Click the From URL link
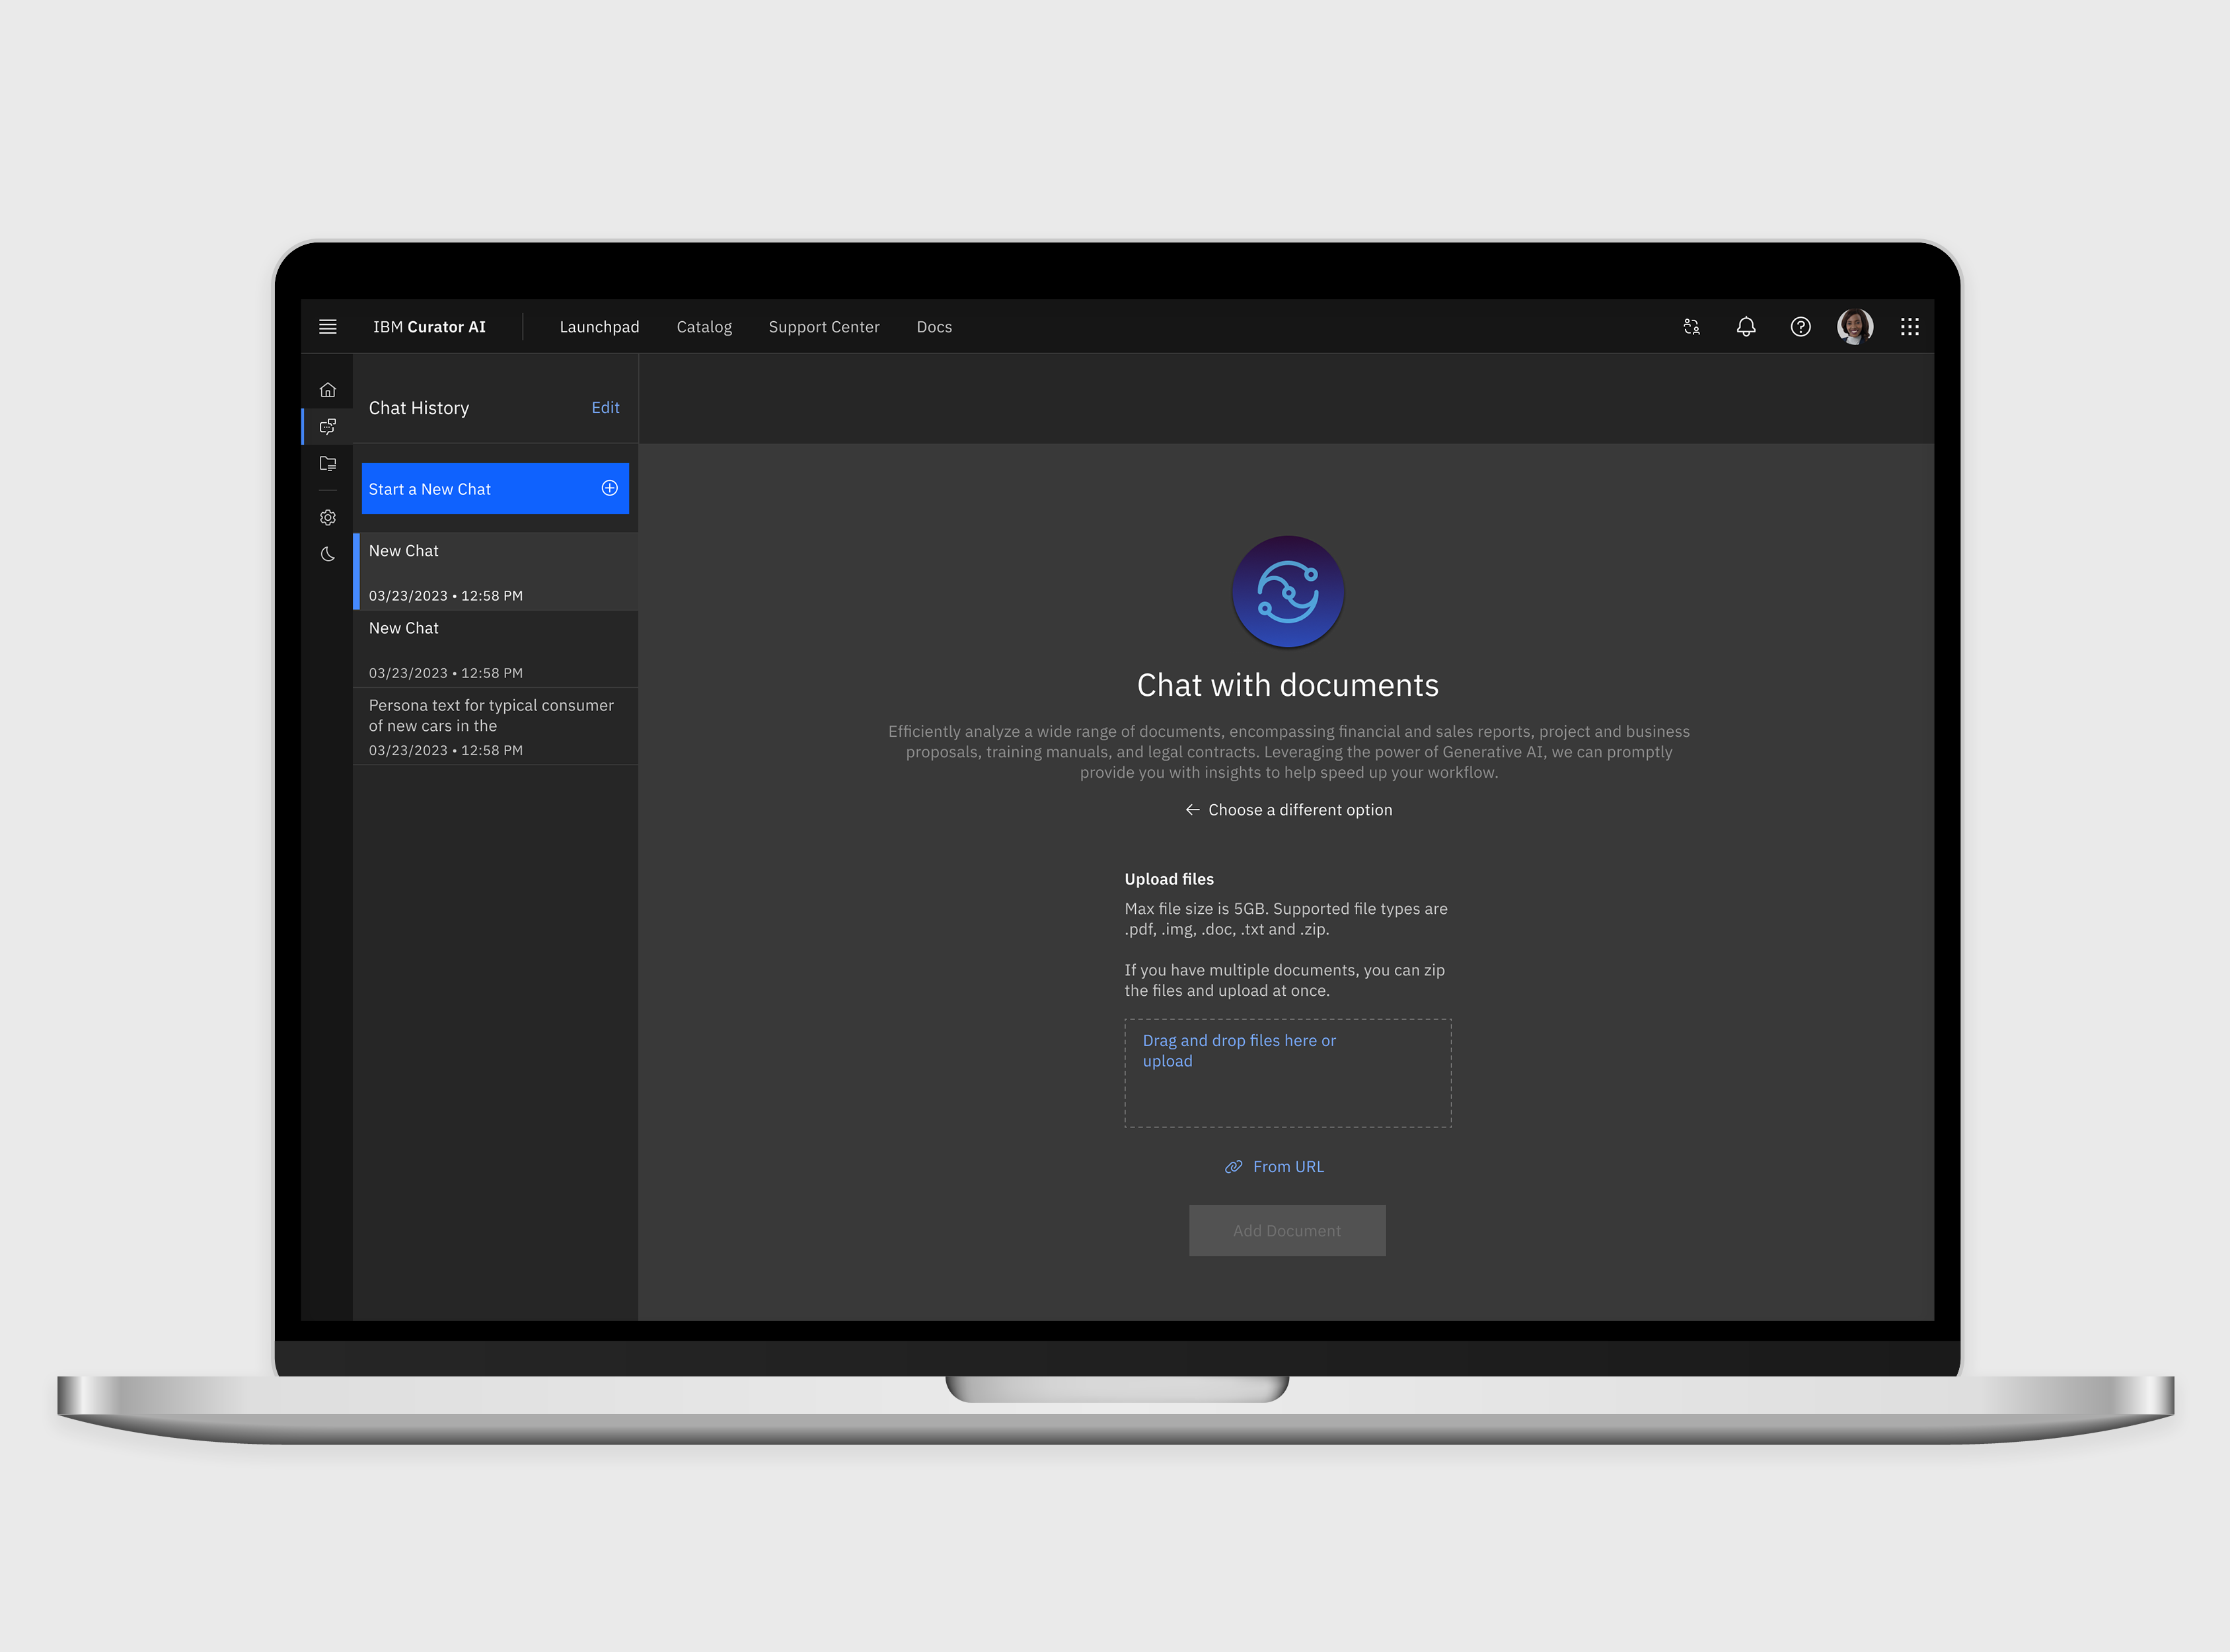 point(1288,1167)
